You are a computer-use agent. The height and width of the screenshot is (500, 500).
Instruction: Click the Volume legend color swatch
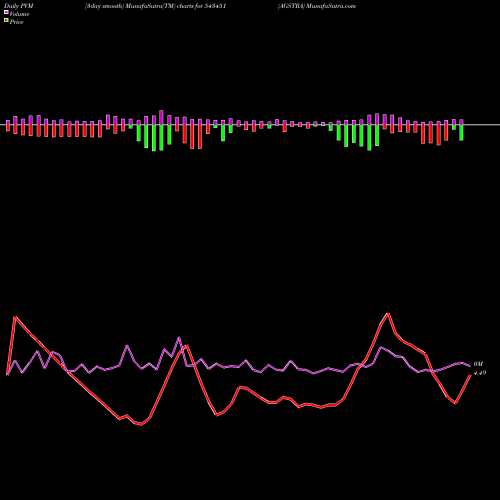tap(6, 12)
